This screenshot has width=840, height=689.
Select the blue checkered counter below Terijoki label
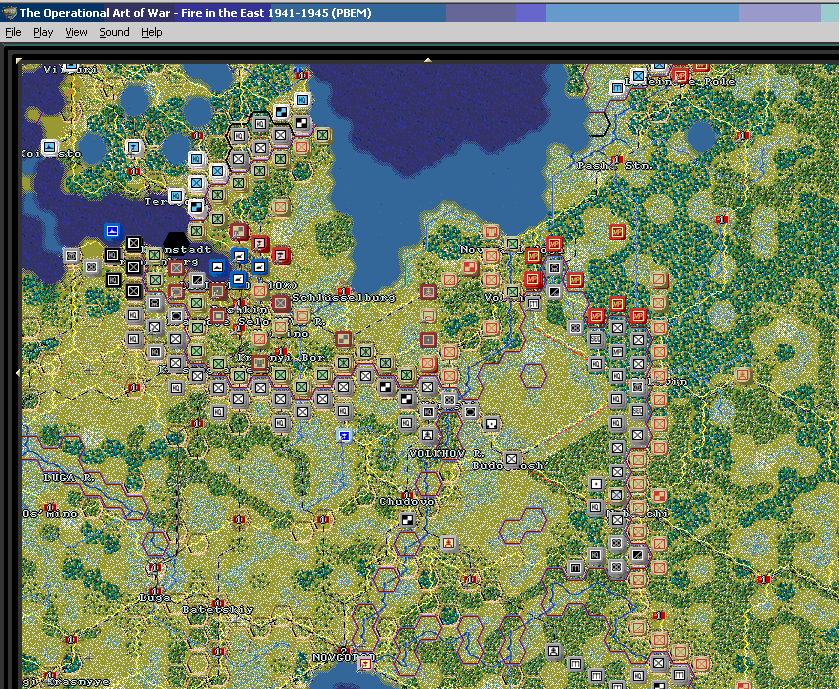click(x=197, y=207)
